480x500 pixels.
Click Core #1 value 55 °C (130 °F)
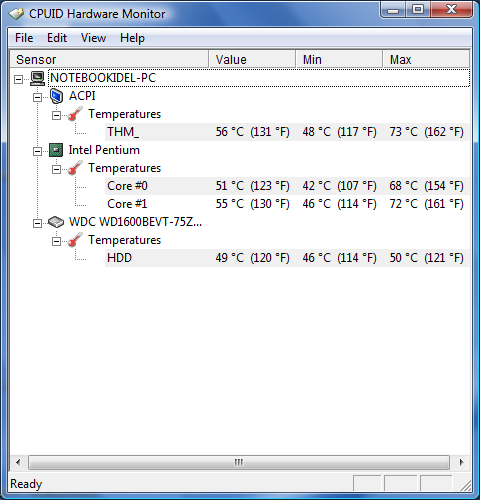click(252, 204)
